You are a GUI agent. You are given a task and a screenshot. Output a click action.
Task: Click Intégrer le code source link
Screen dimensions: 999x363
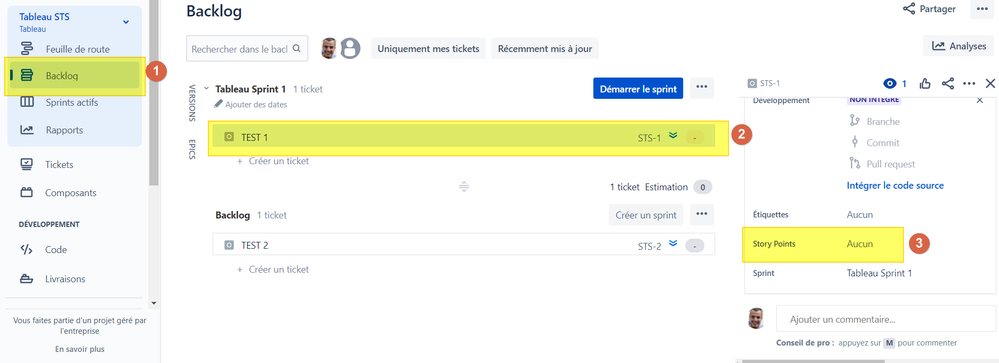pyautogui.click(x=895, y=185)
